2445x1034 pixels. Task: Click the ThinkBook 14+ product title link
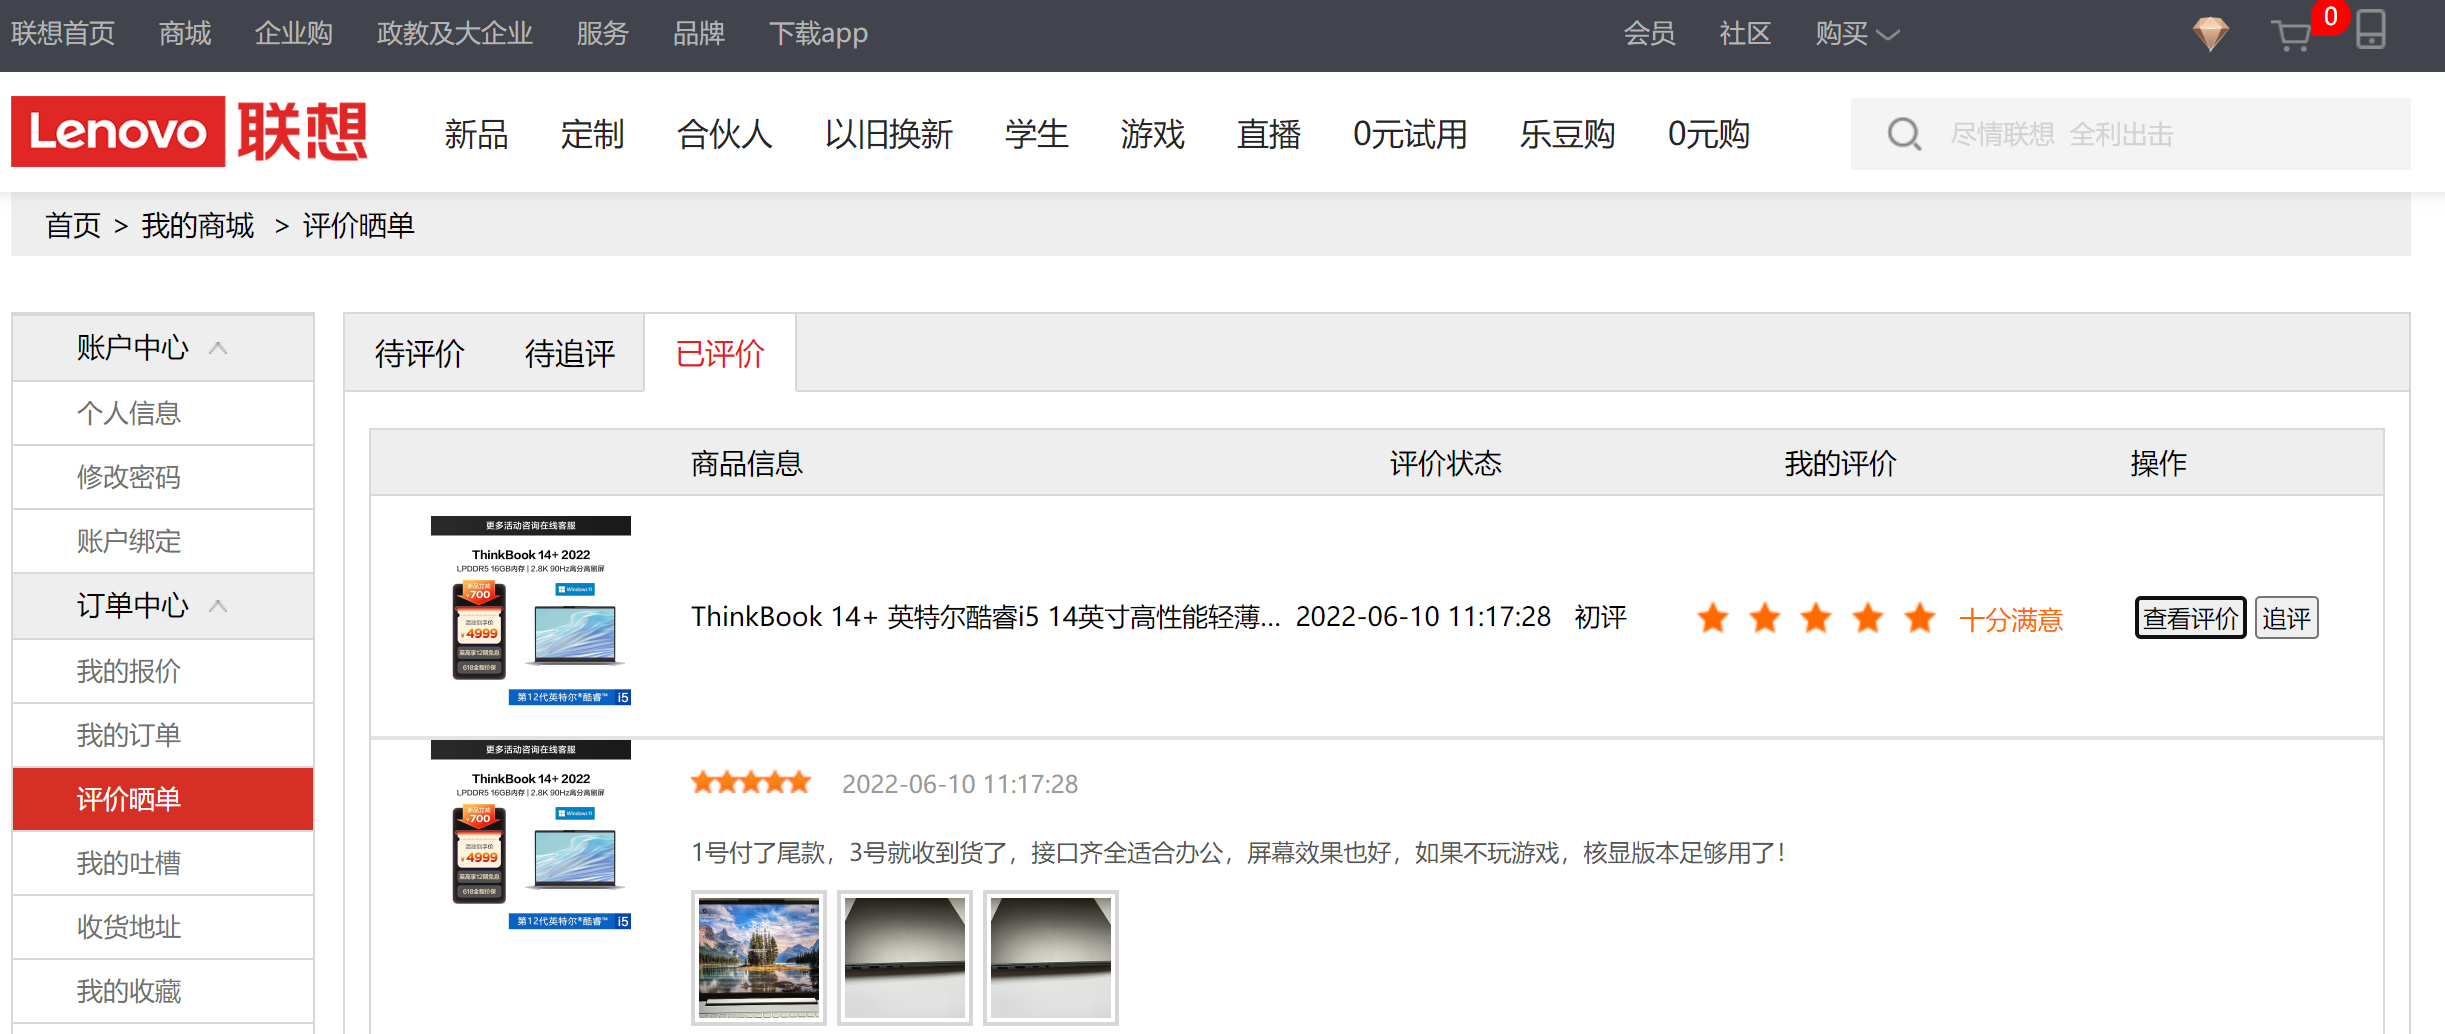pos(985,617)
